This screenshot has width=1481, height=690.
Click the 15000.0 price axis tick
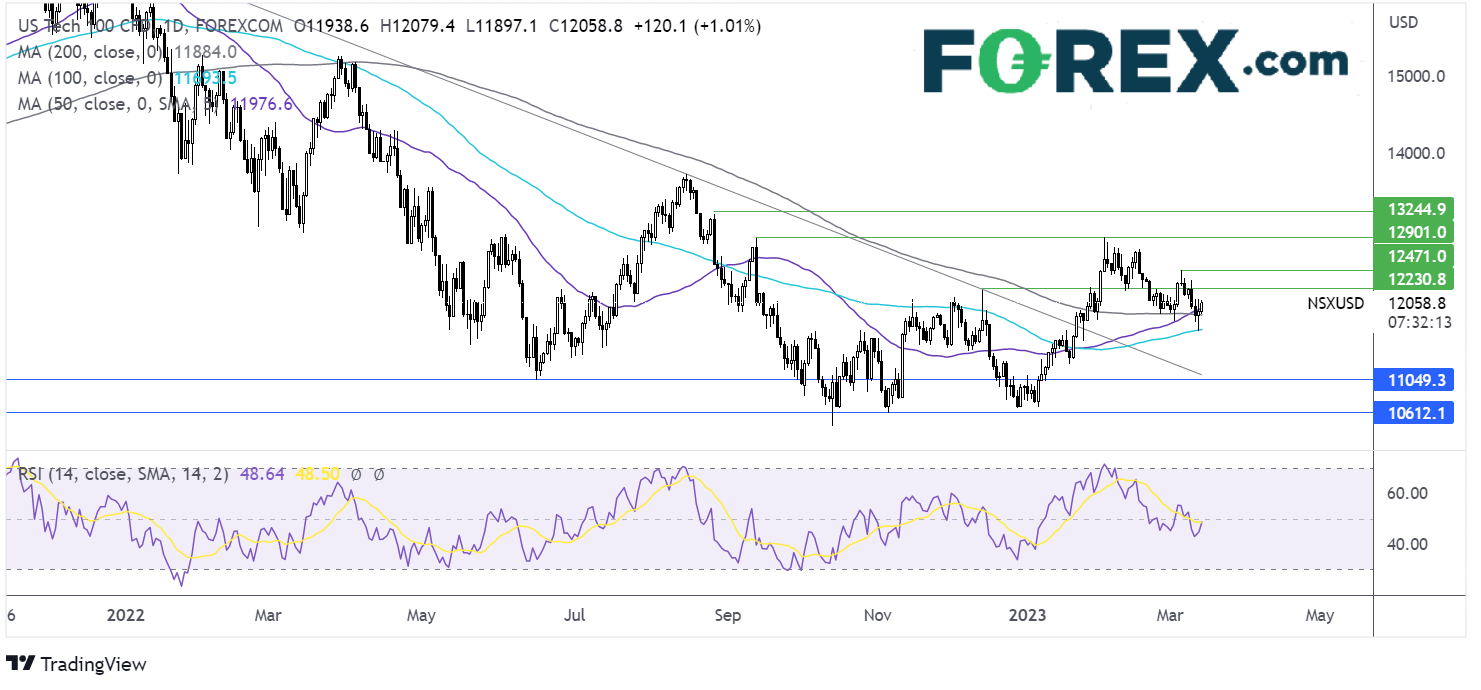pyautogui.click(x=1419, y=76)
